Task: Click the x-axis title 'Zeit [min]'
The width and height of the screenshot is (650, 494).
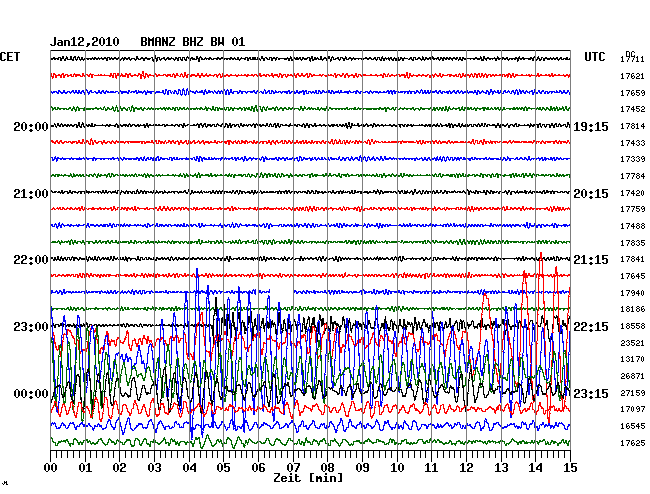Action: tap(308, 478)
